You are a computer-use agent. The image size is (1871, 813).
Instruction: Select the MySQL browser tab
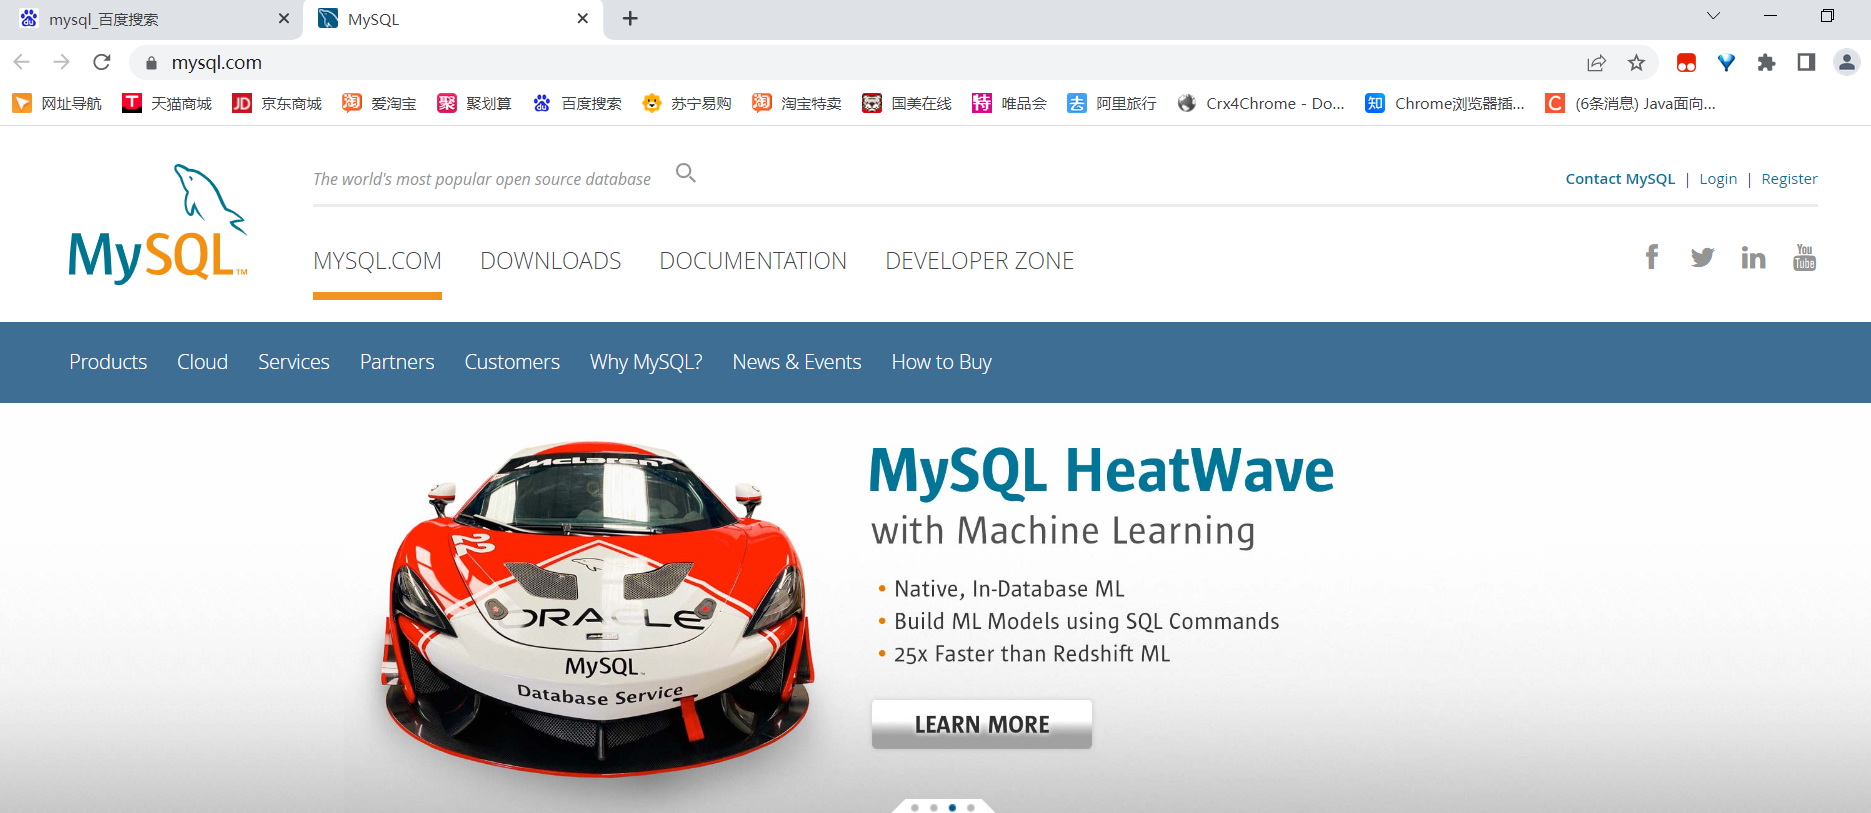click(x=453, y=20)
